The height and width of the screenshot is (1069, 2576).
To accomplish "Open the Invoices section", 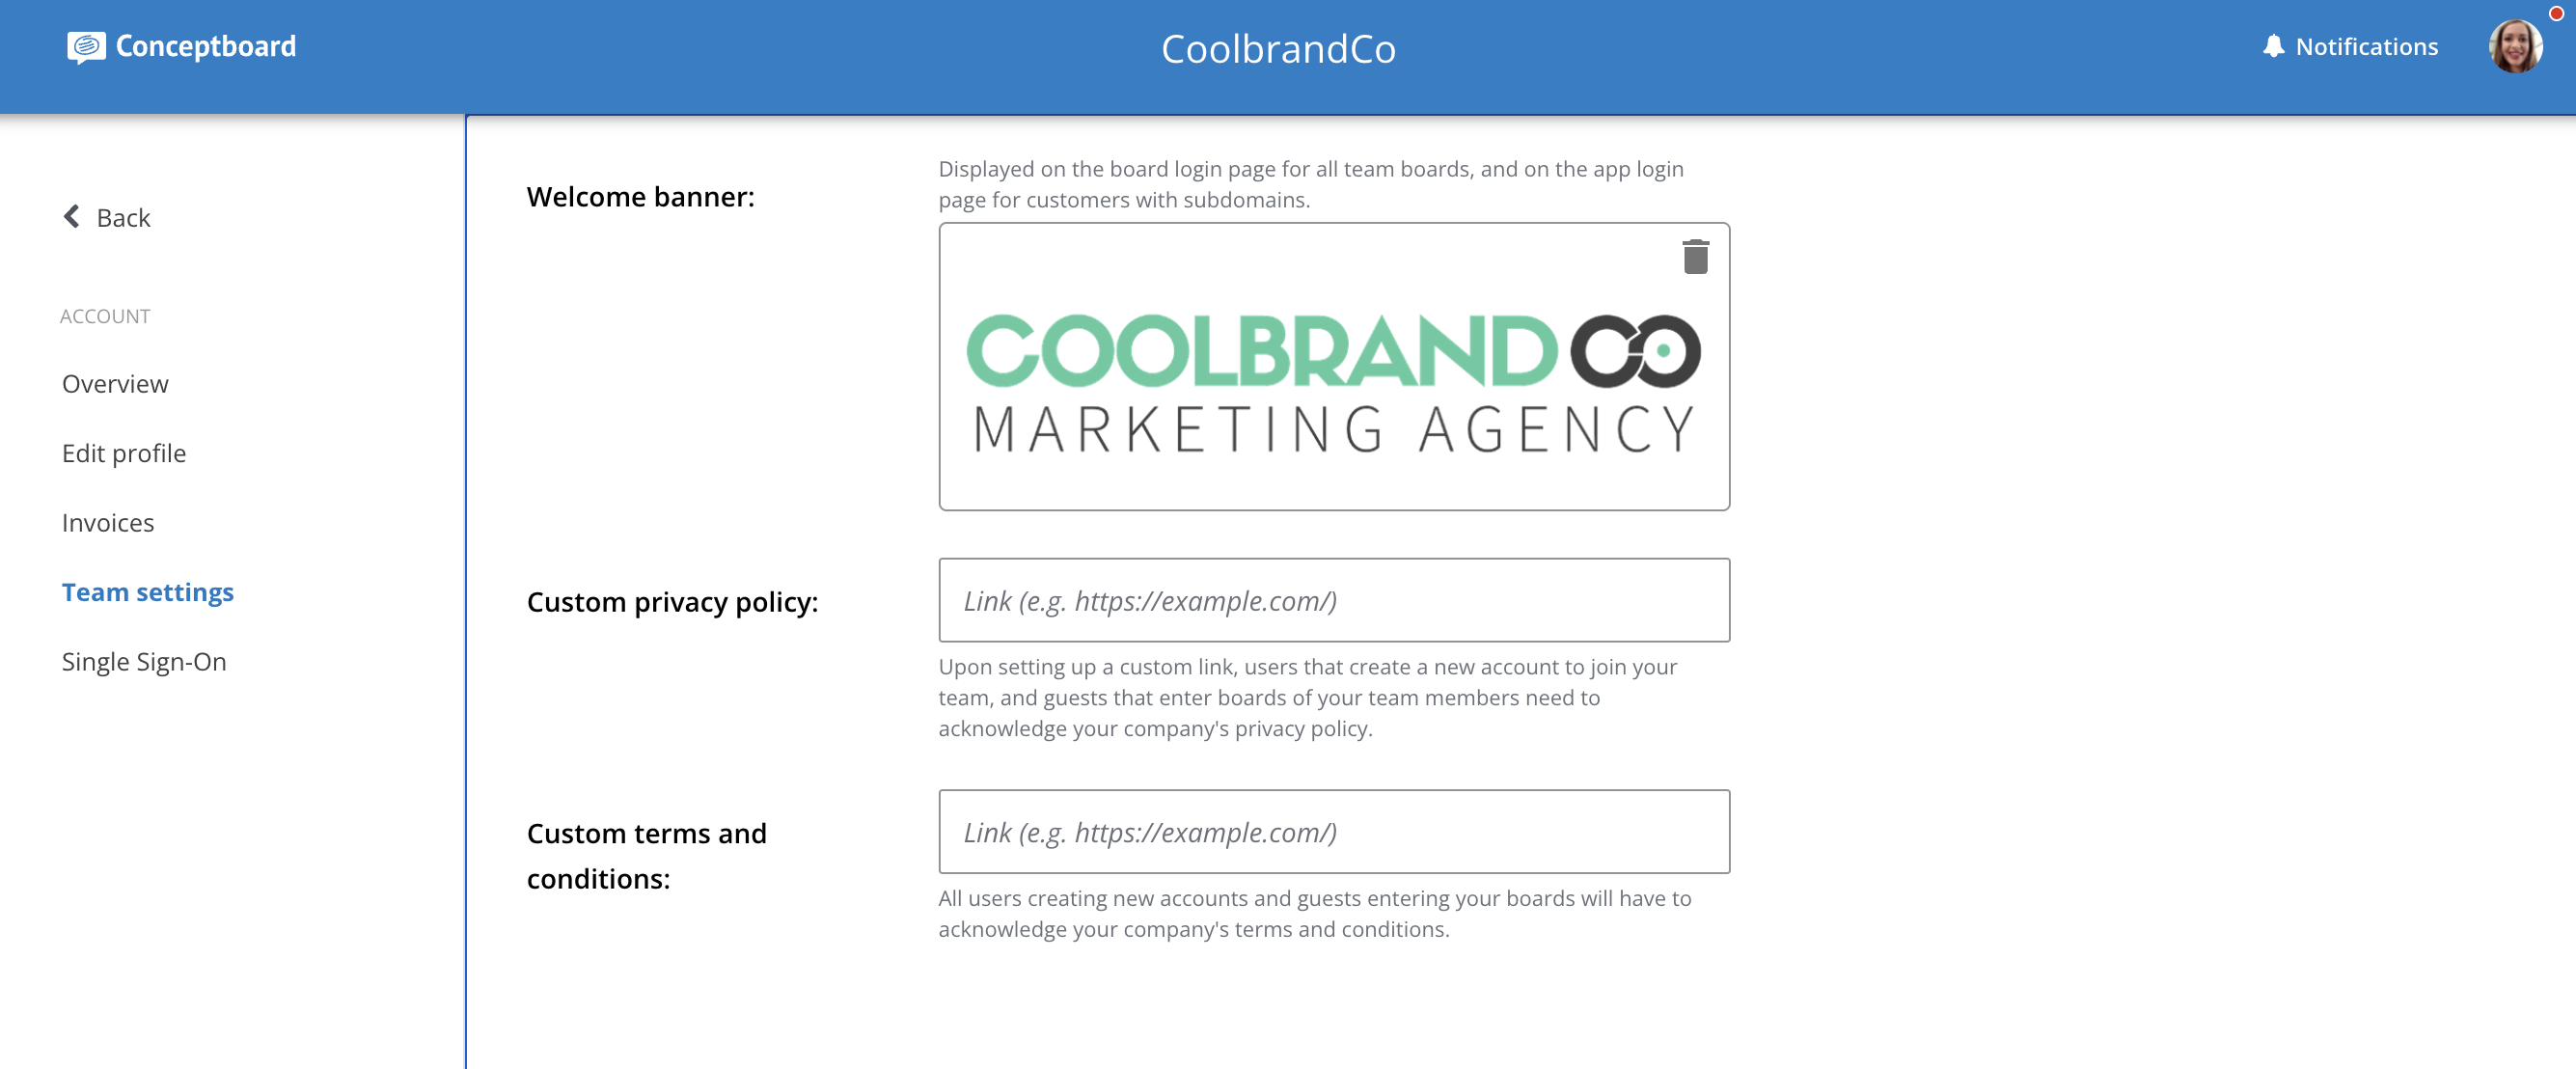I will [108, 522].
